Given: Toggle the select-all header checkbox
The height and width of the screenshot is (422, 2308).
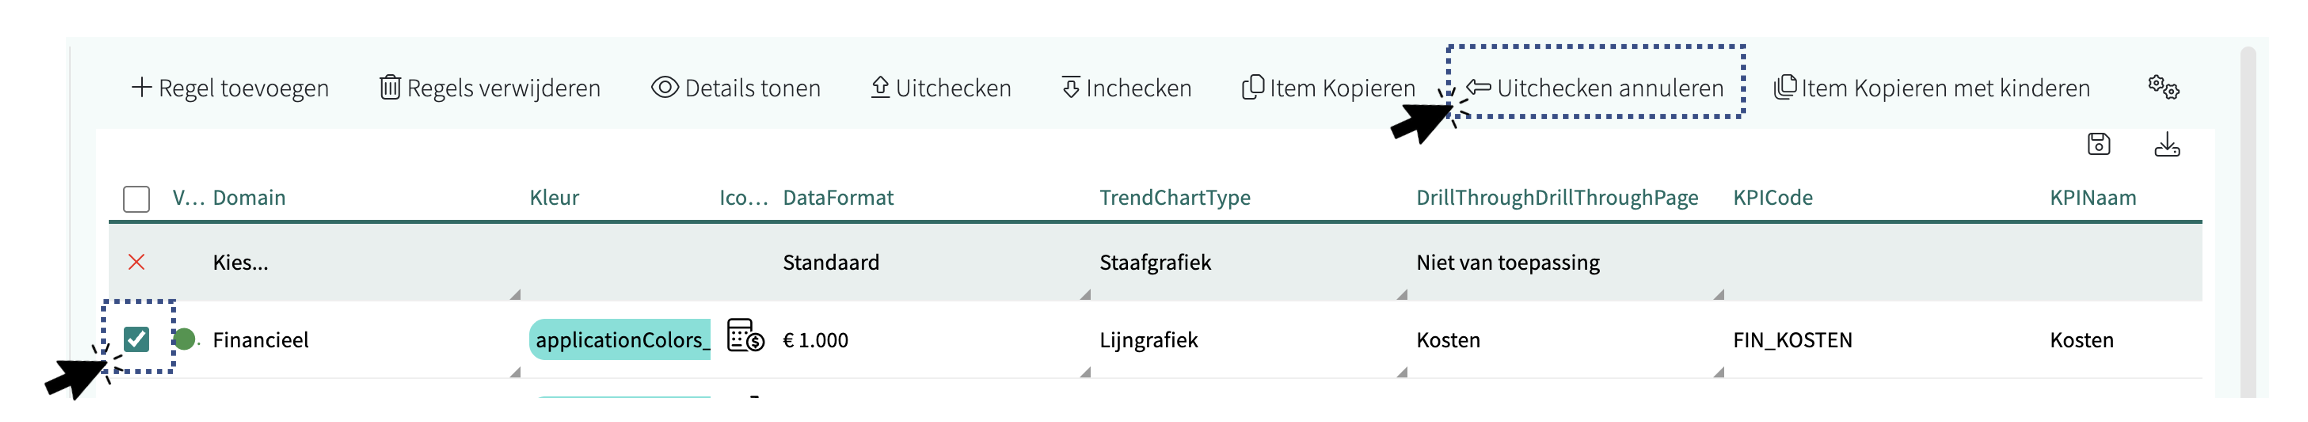Looking at the screenshot, I should 137,198.
